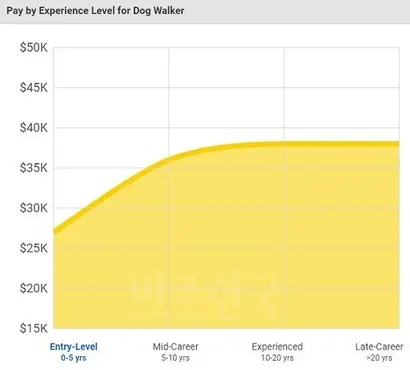Click the $50K axis label
The width and height of the screenshot is (410, 370).
point(34,48)
